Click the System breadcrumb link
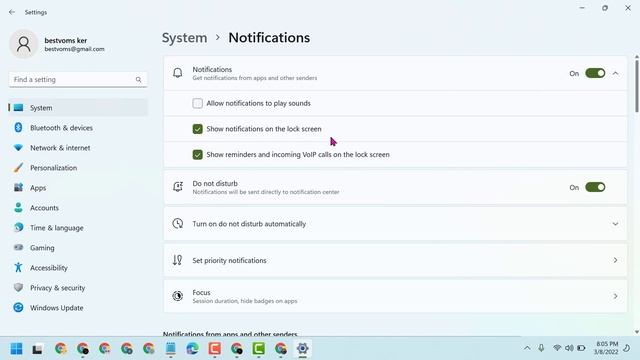This screenshot has width=640, height=360. pyautogui.click(x=184, y=38)
